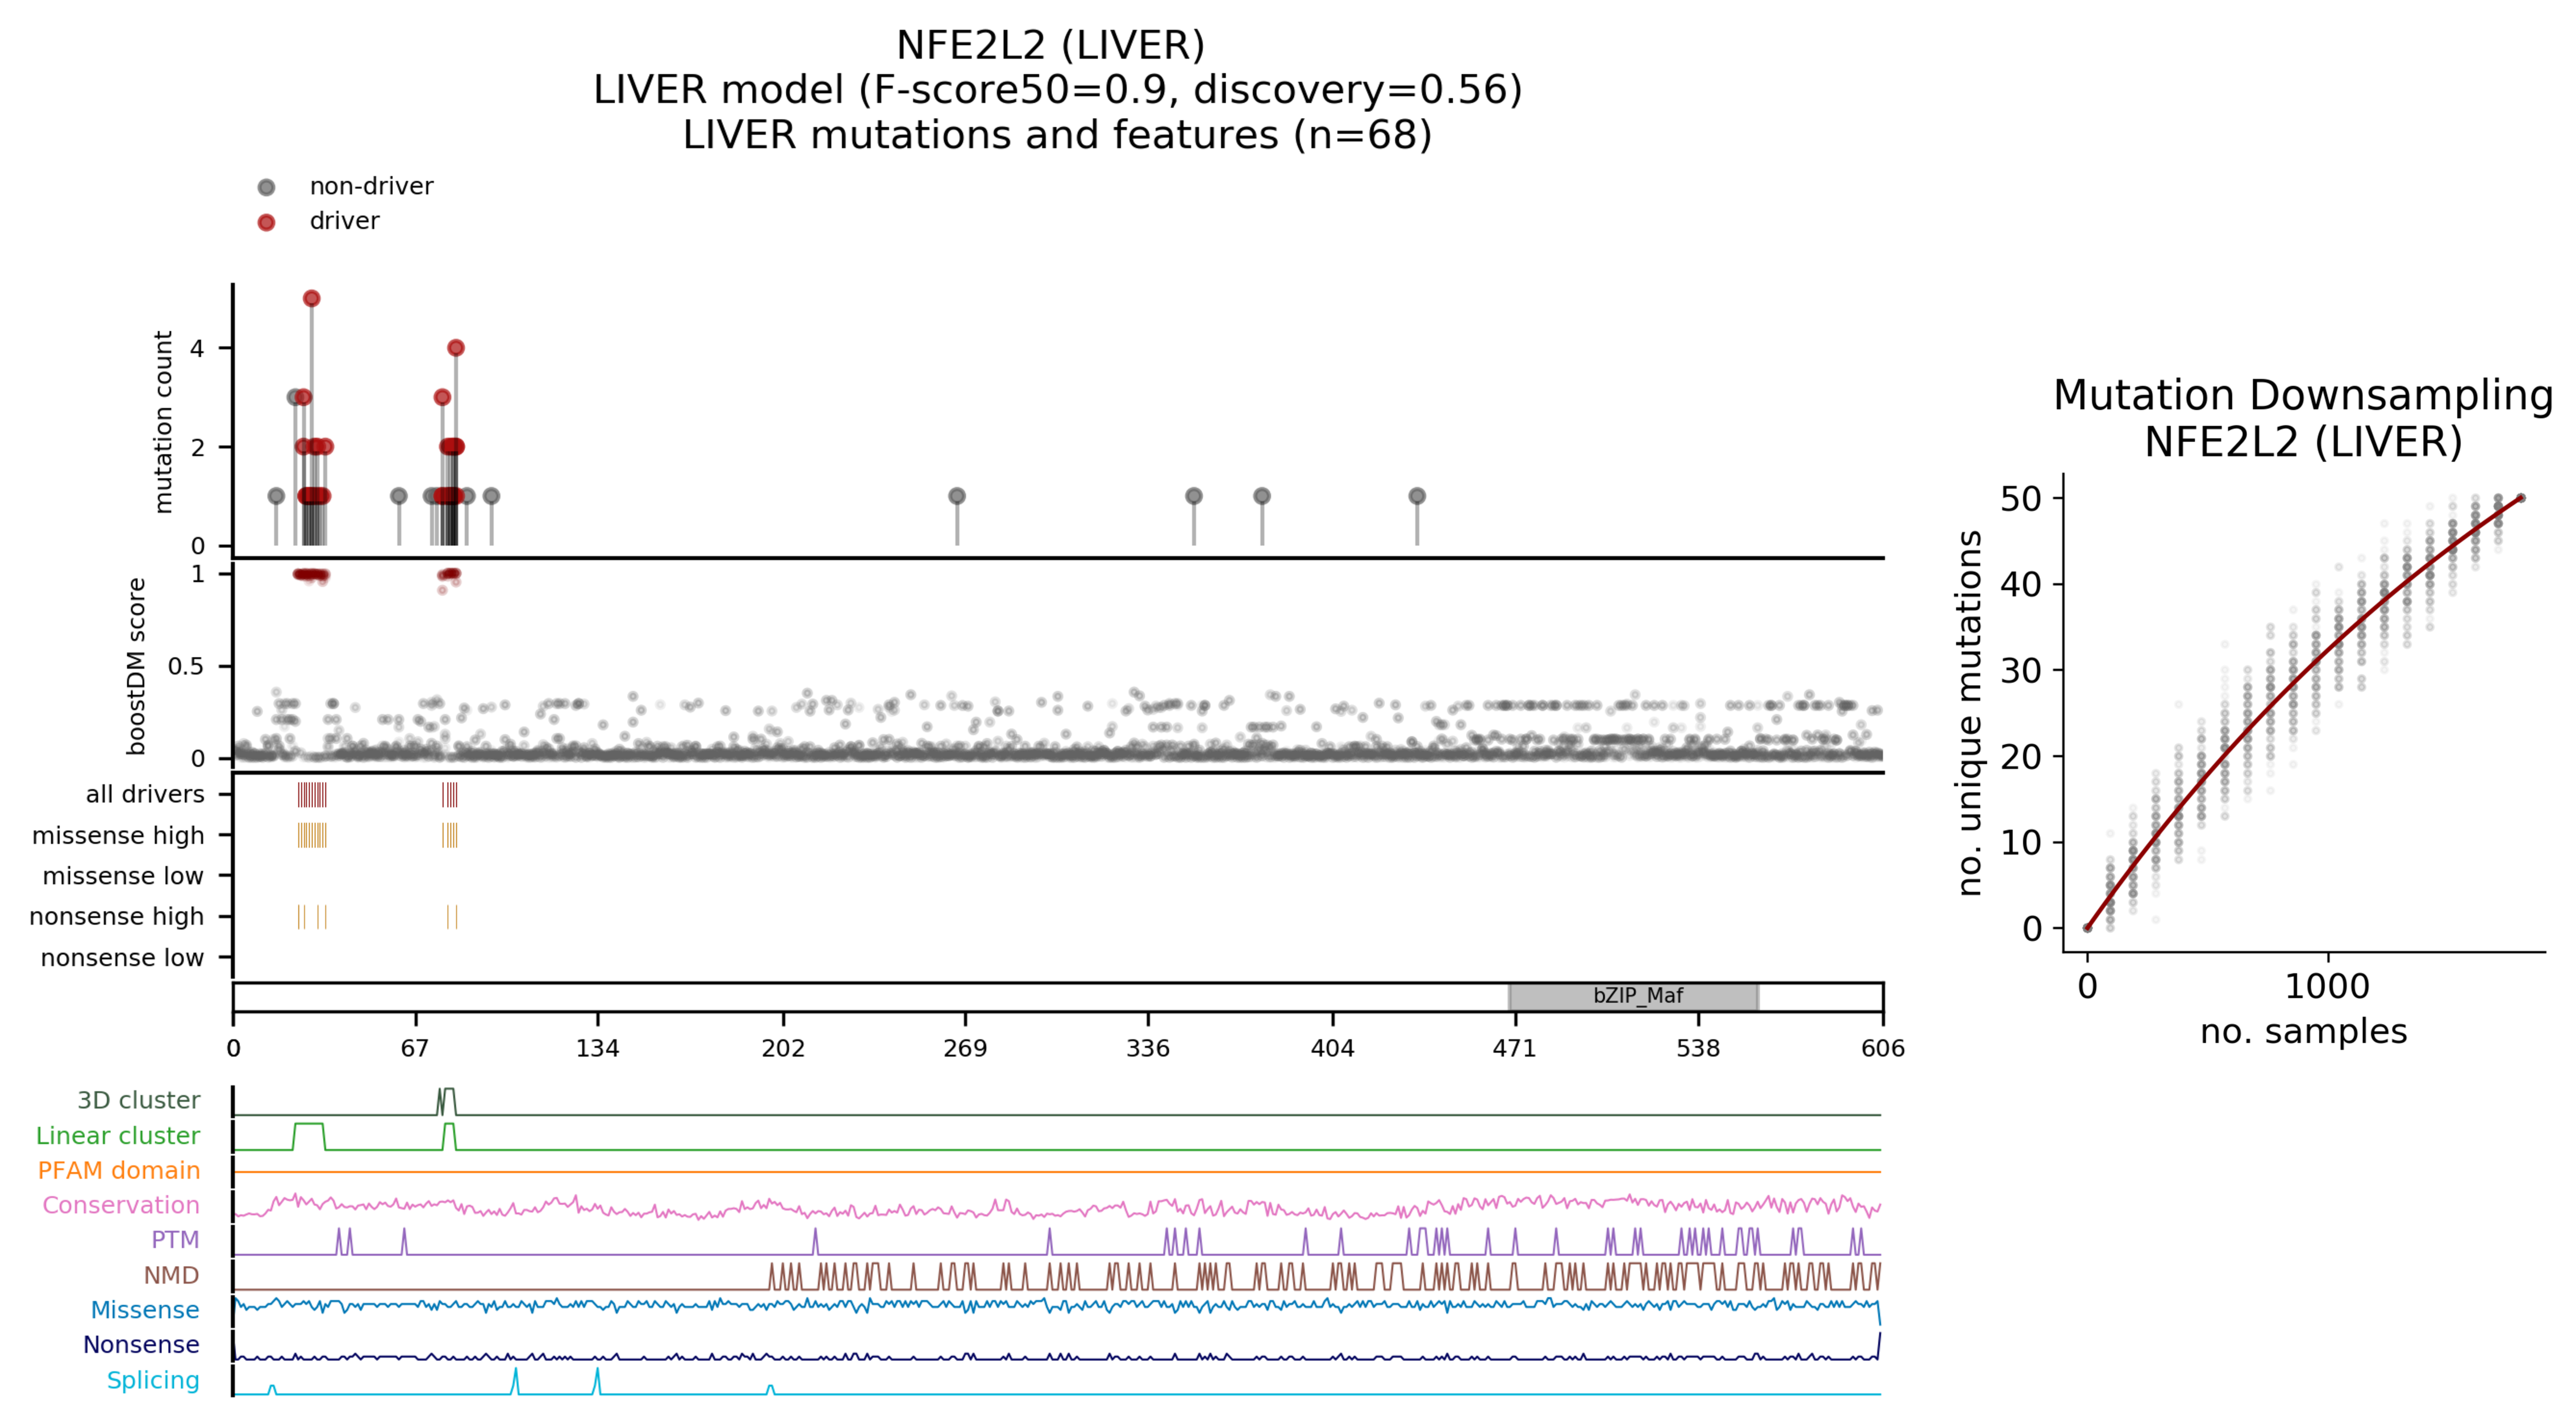Click the 'Splicing' track label
This screenshot has height=1428, width=2576.
153,1380
